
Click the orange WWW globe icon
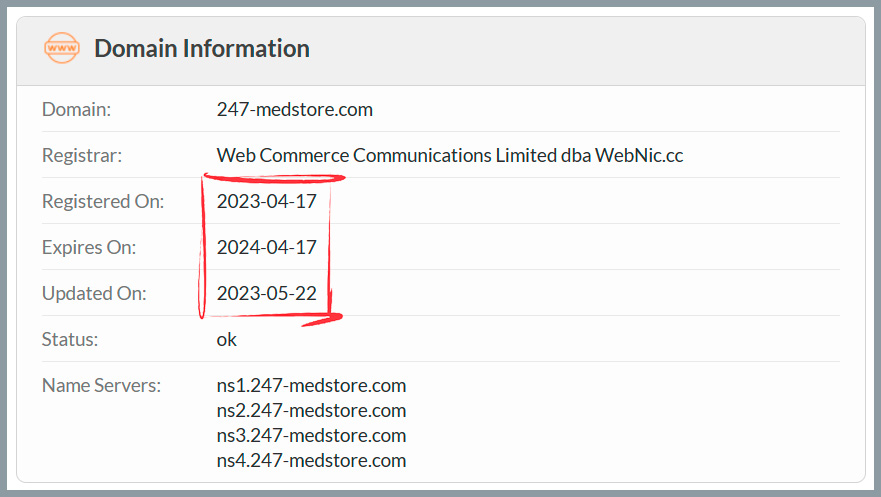(x=62, y=48)
